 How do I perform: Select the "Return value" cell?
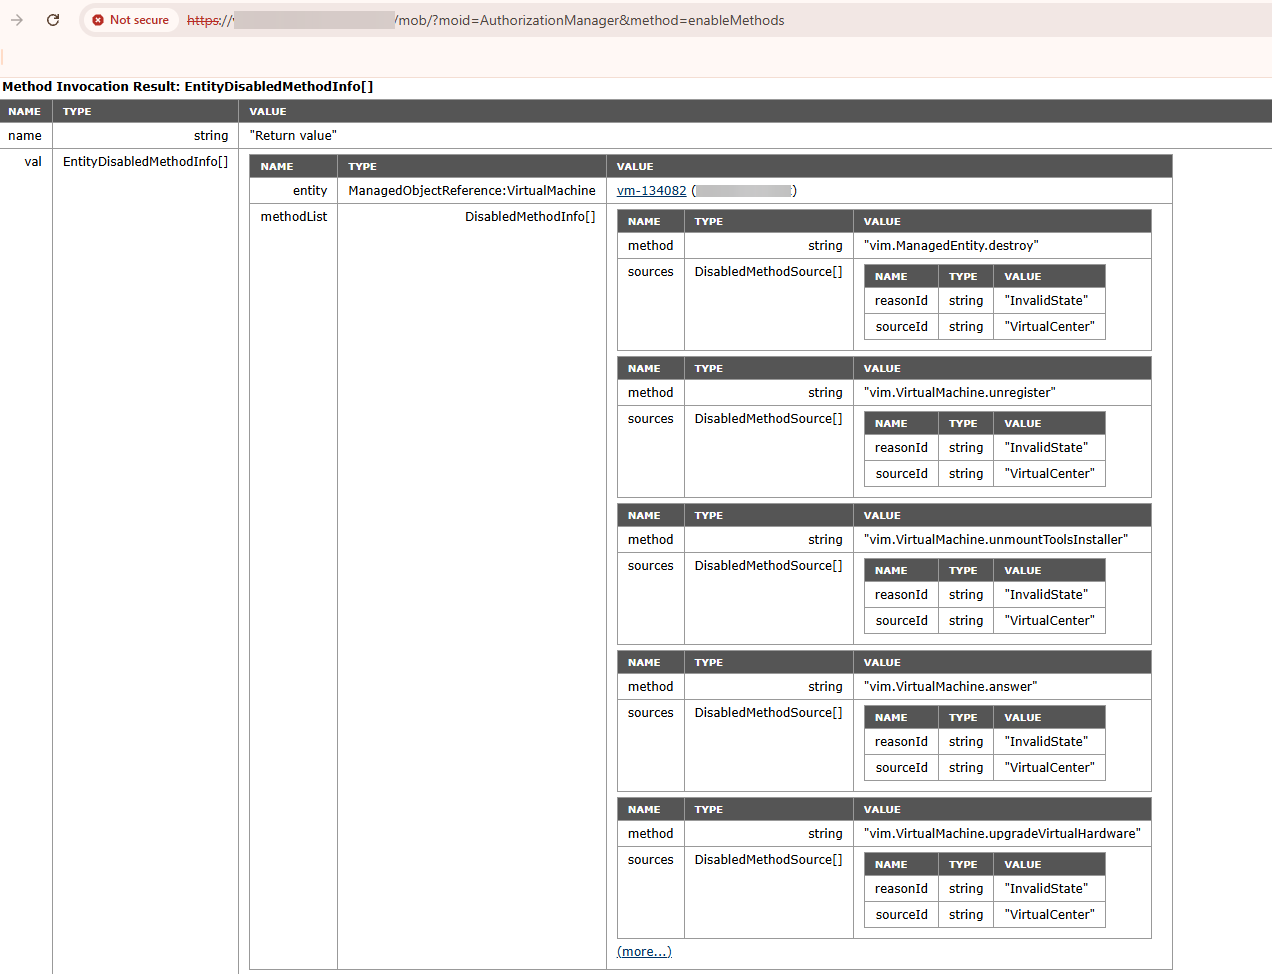[293, 136]
